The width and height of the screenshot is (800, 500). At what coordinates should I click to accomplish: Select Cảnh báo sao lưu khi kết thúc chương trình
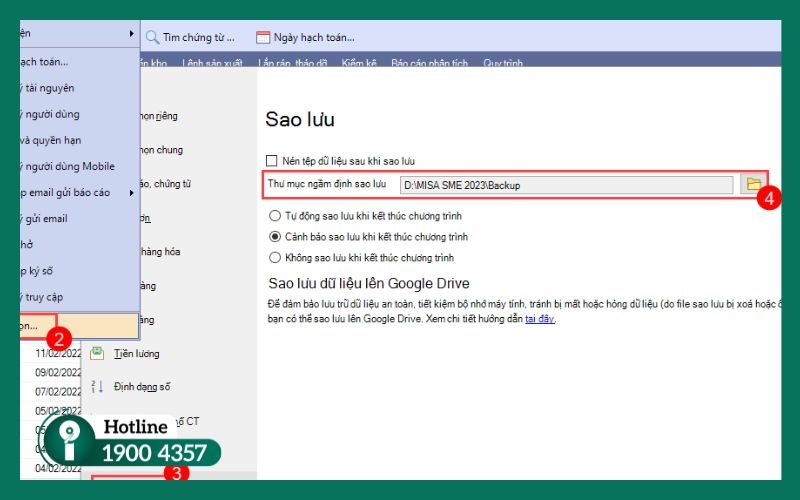coord(275,237)
